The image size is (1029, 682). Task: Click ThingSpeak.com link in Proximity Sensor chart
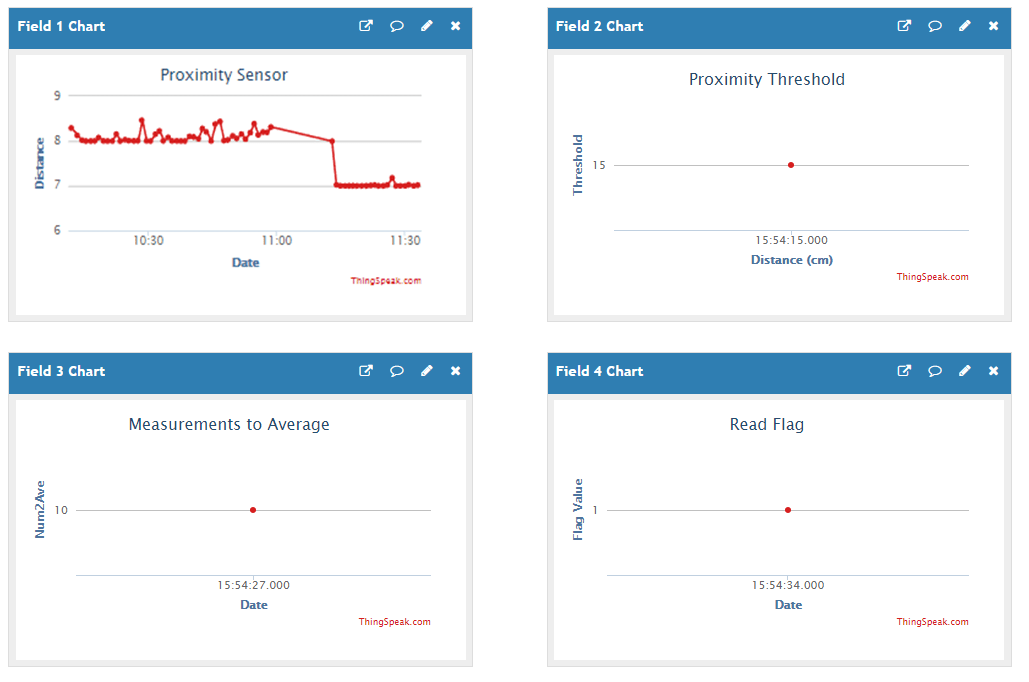point(386,281)
